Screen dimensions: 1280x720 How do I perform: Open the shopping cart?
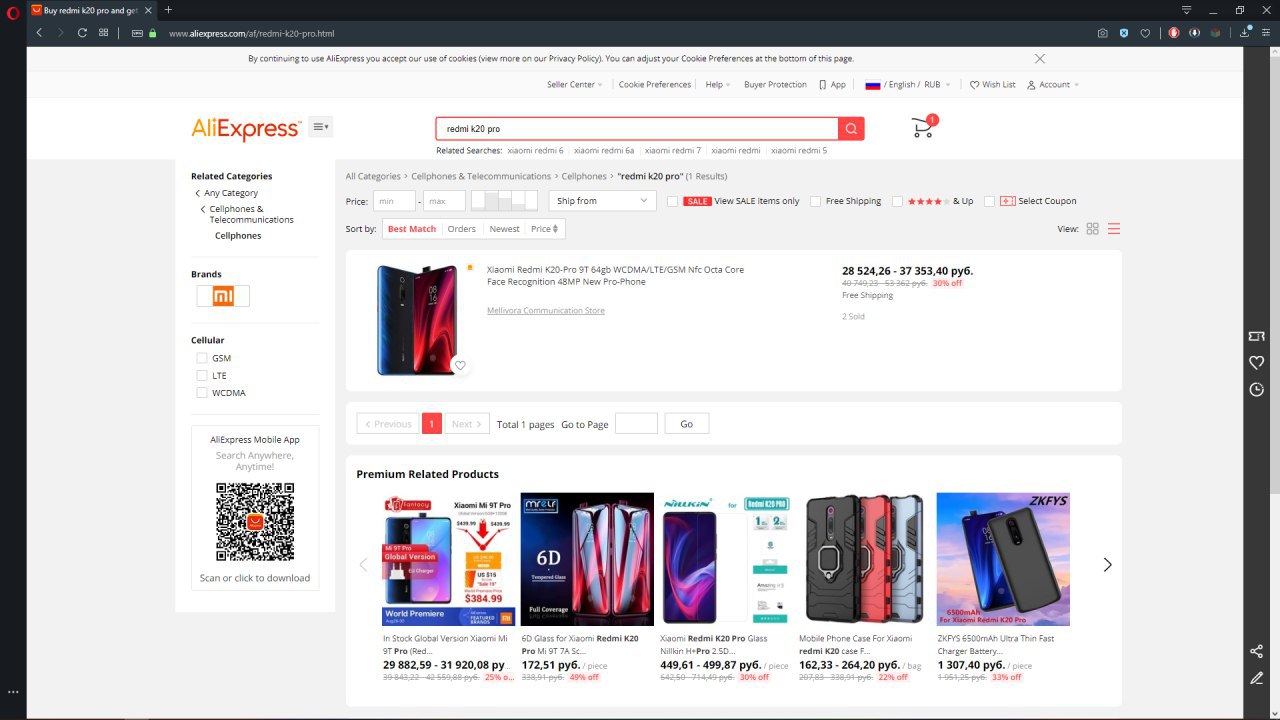coord(923,127)
